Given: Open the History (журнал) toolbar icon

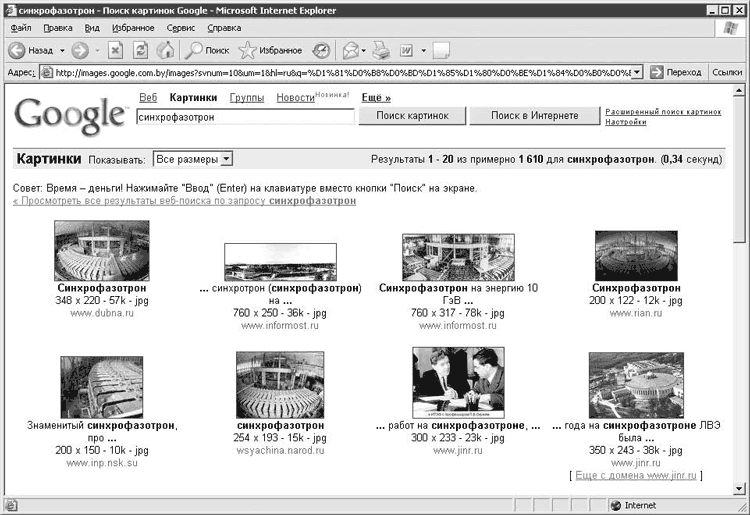Looking at the screenshot, I should click(x=321, y=50).
